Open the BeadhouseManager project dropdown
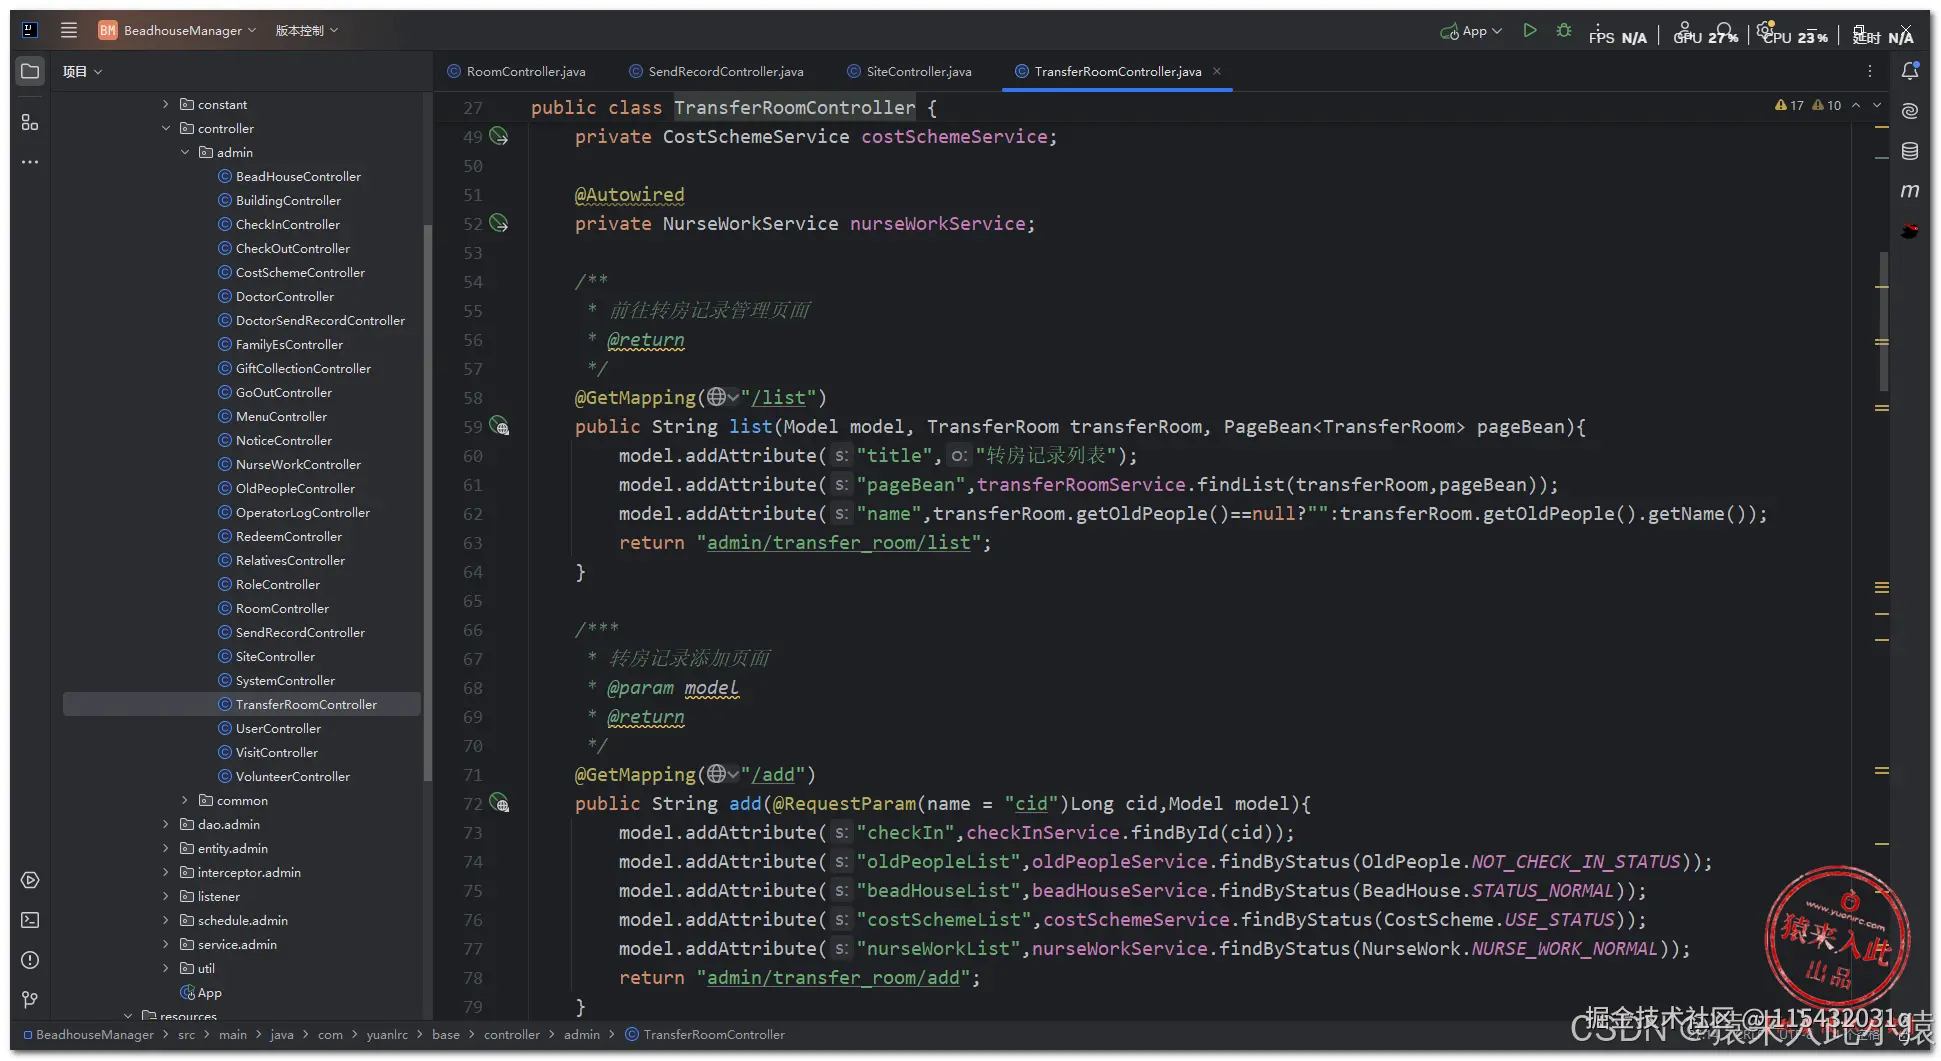Screen dimensions: 1941x1061 178,30
